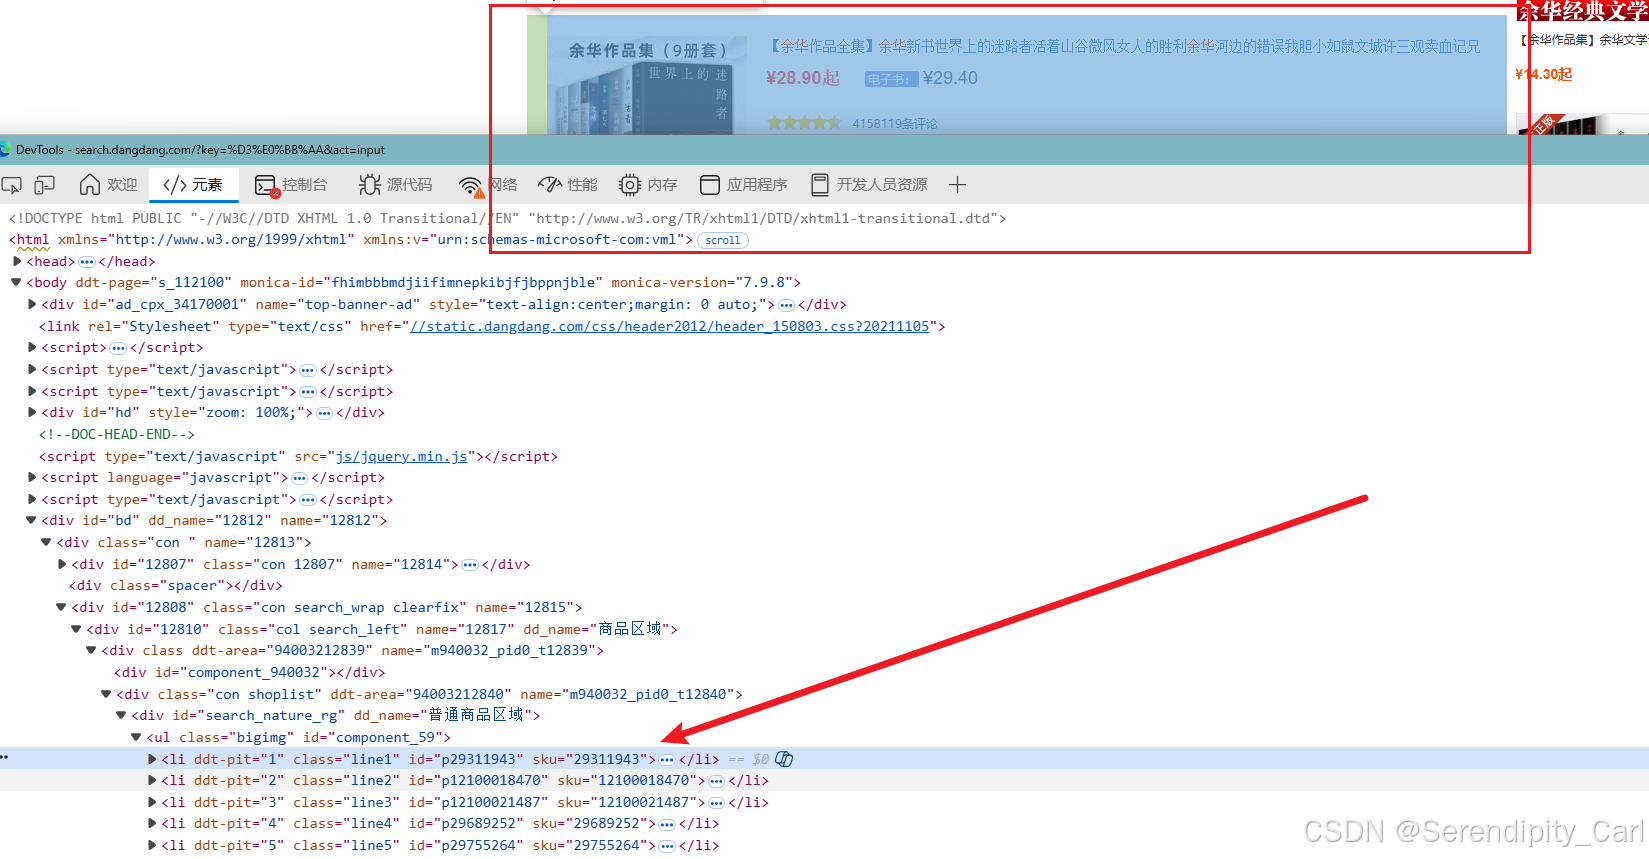
Task: Open the 网络 network tab
Action: (488, 185)
